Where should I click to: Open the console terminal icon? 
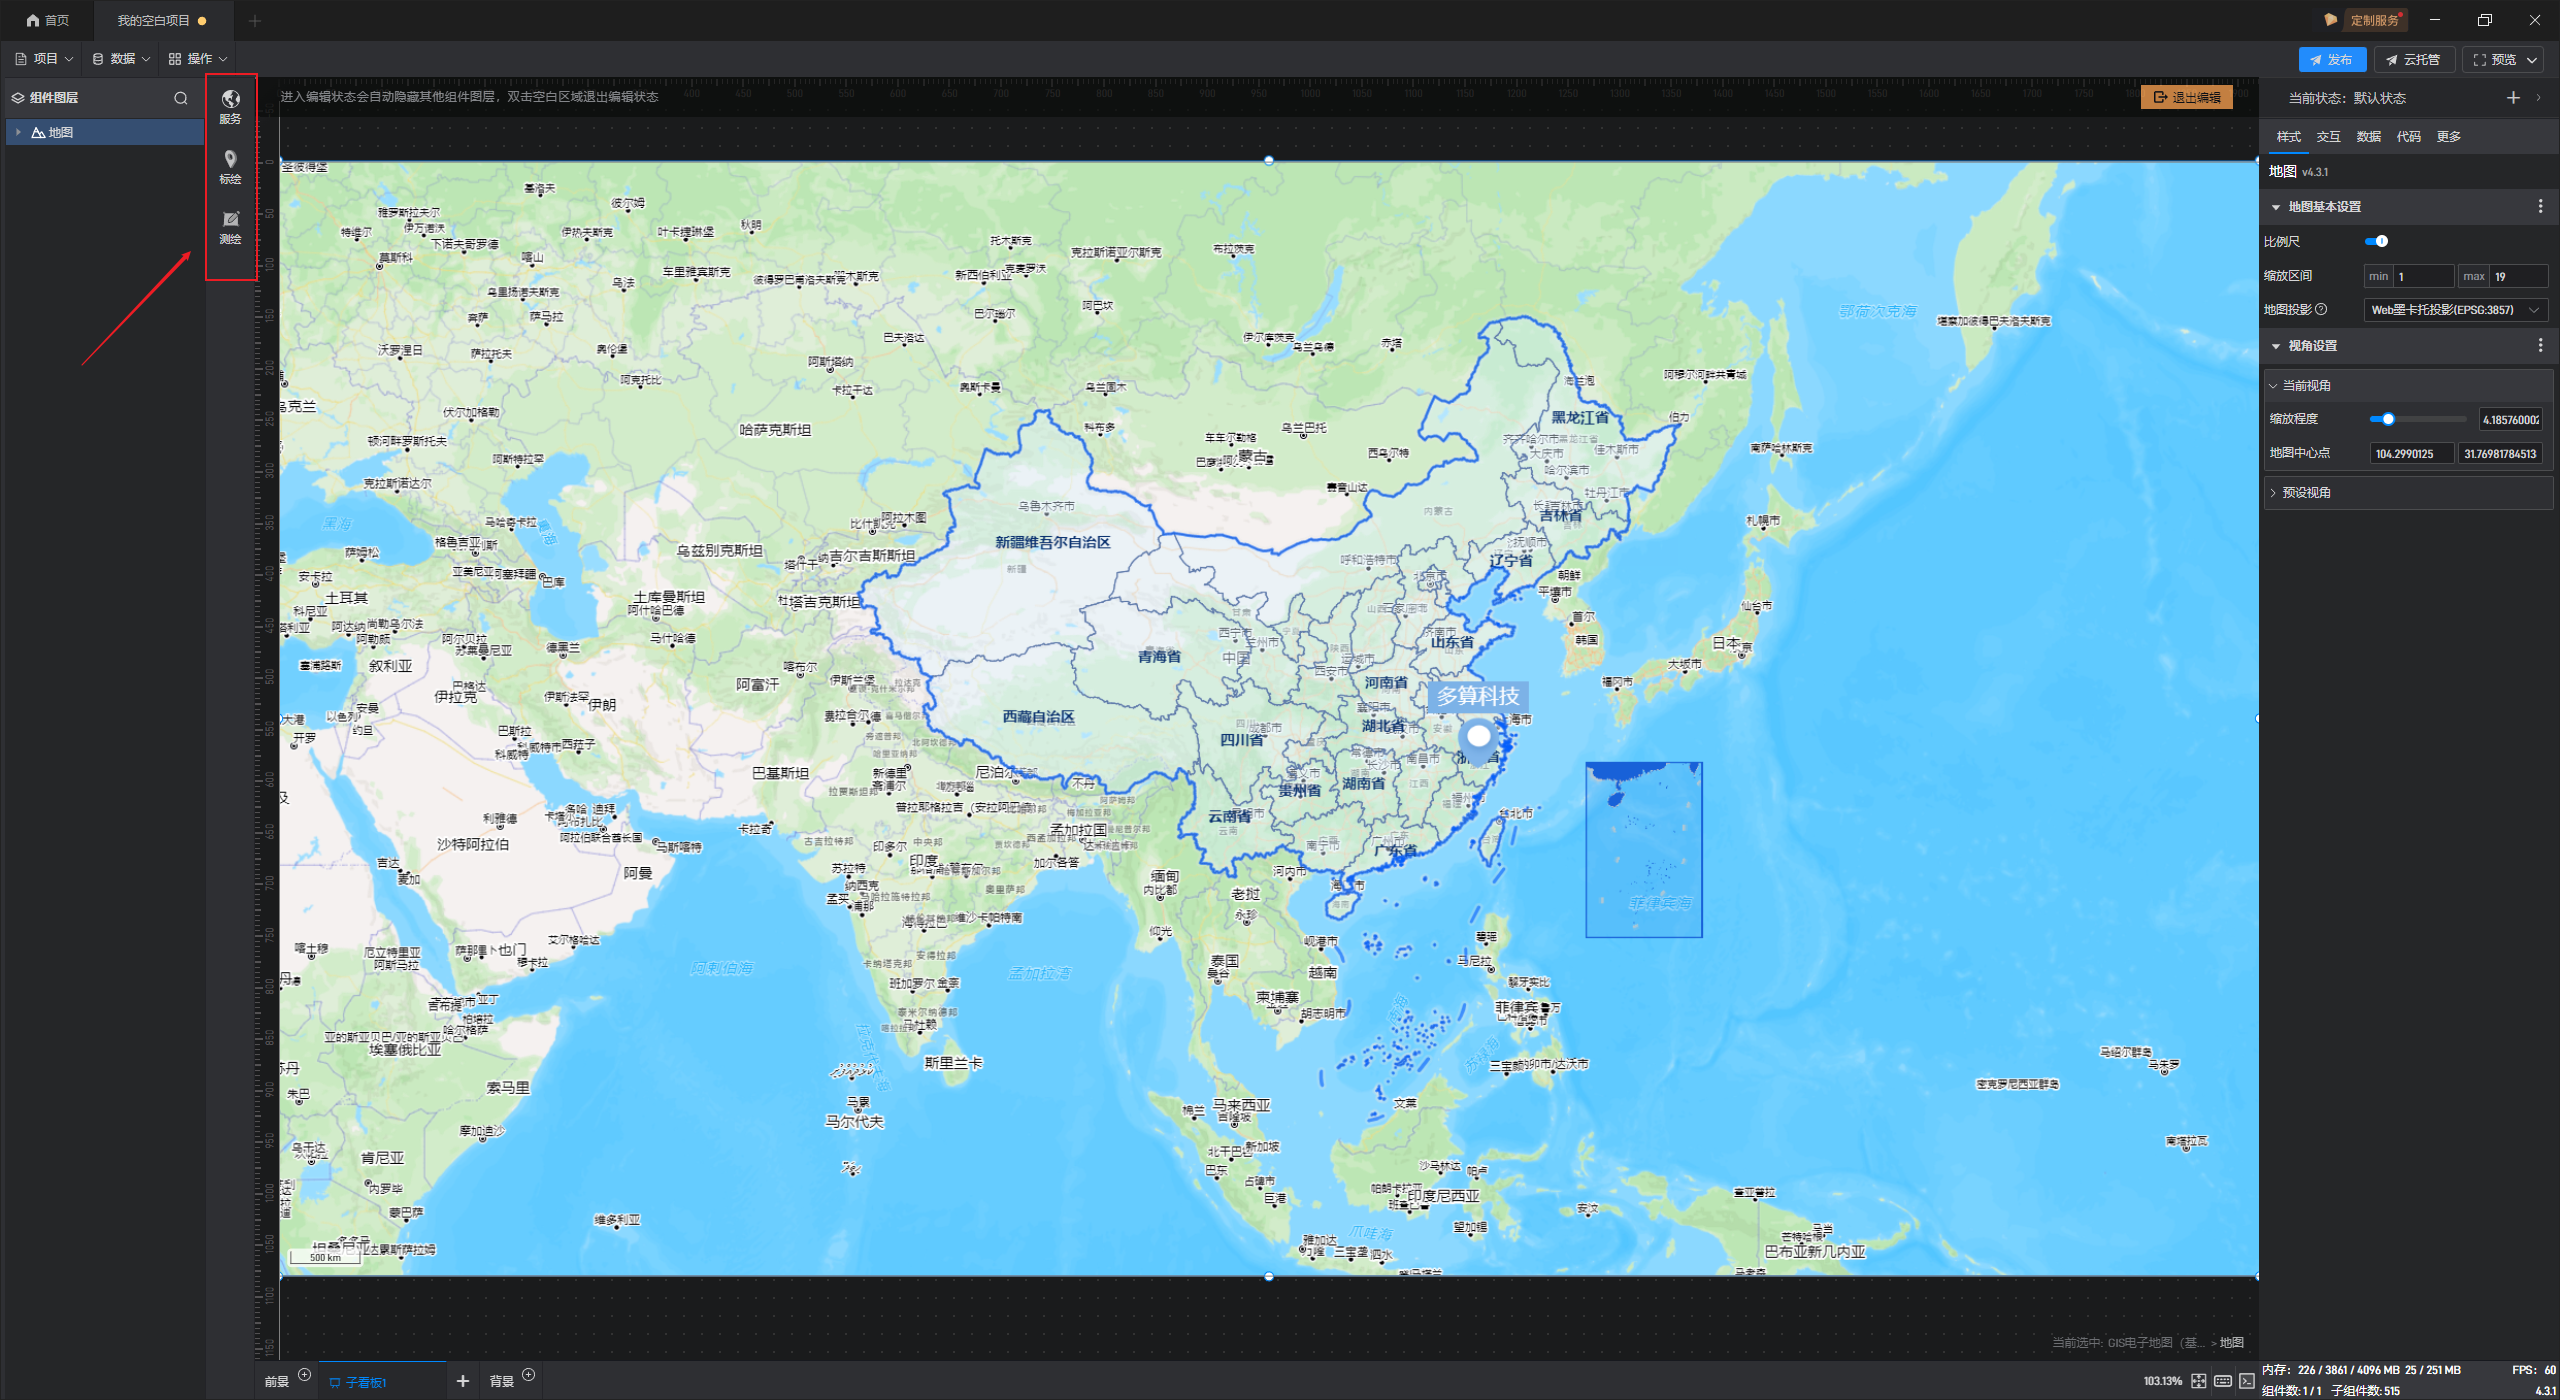(2246, 1381)
